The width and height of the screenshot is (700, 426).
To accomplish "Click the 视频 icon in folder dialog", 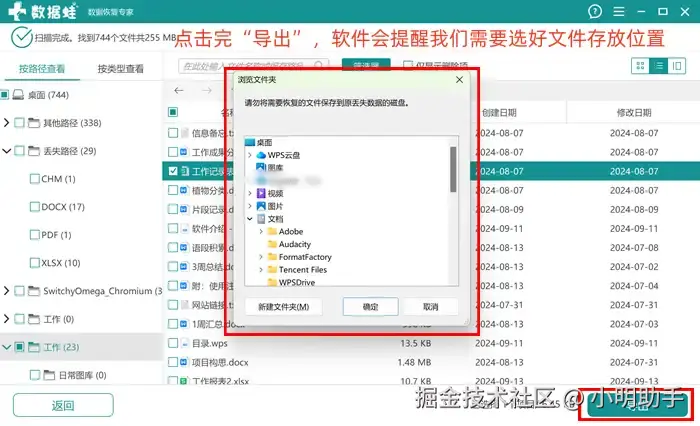I will (261, 193).
